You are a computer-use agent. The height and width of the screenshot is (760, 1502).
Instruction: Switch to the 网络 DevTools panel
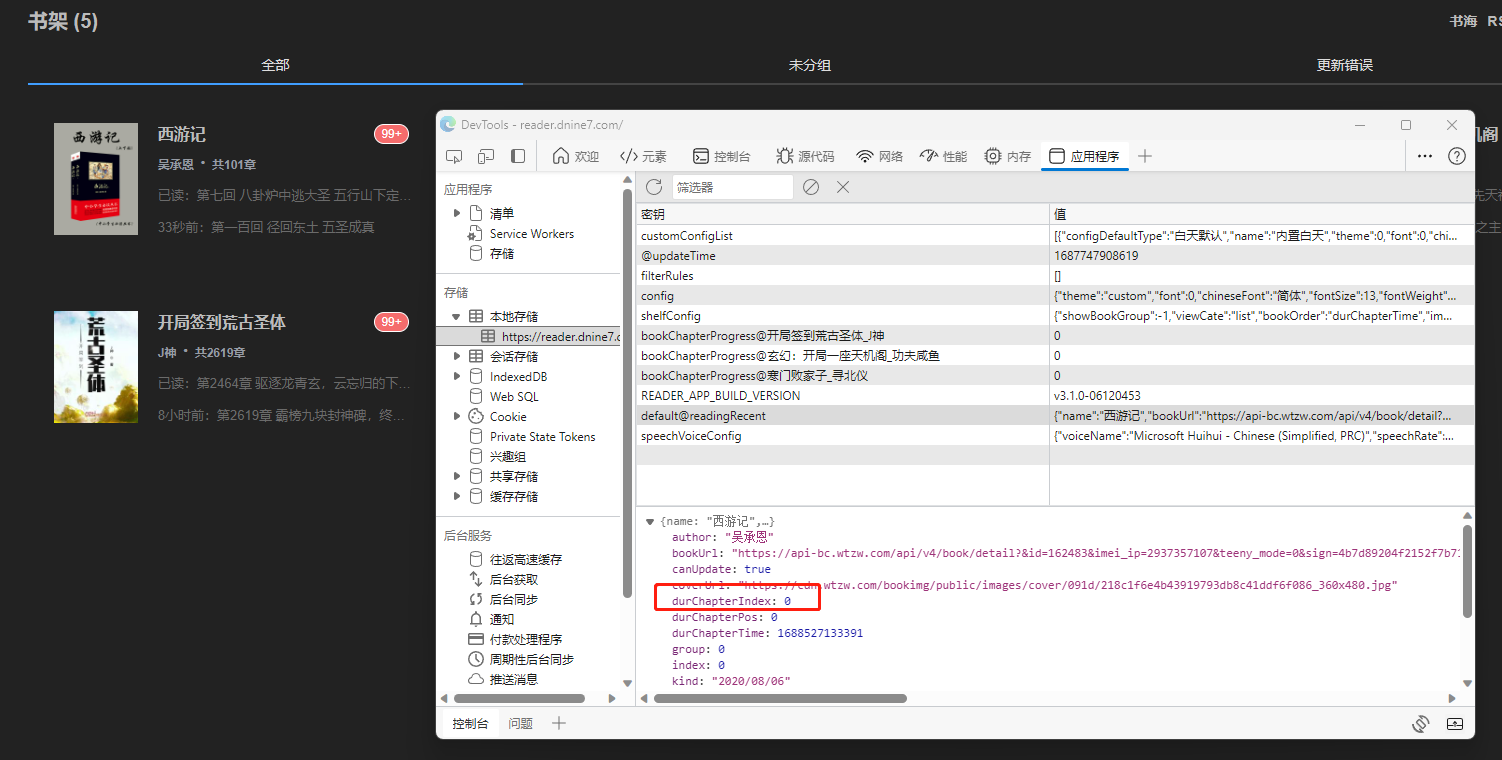click(876, 156)
